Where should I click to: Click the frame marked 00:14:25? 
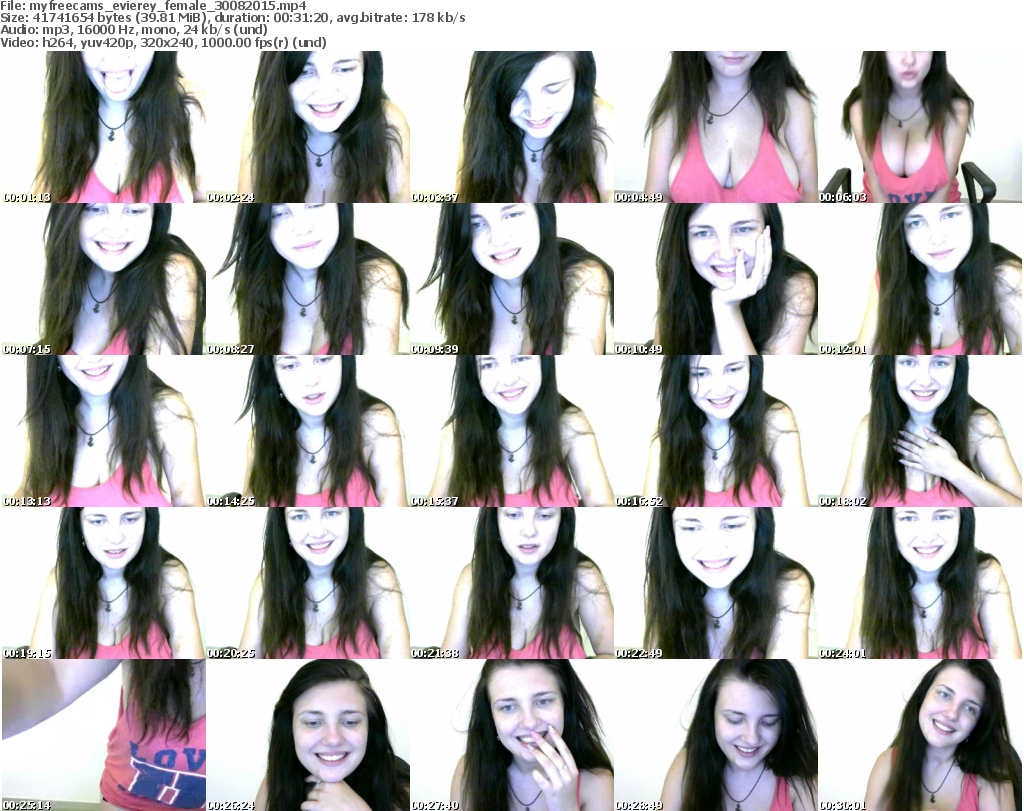coord(308,431)
